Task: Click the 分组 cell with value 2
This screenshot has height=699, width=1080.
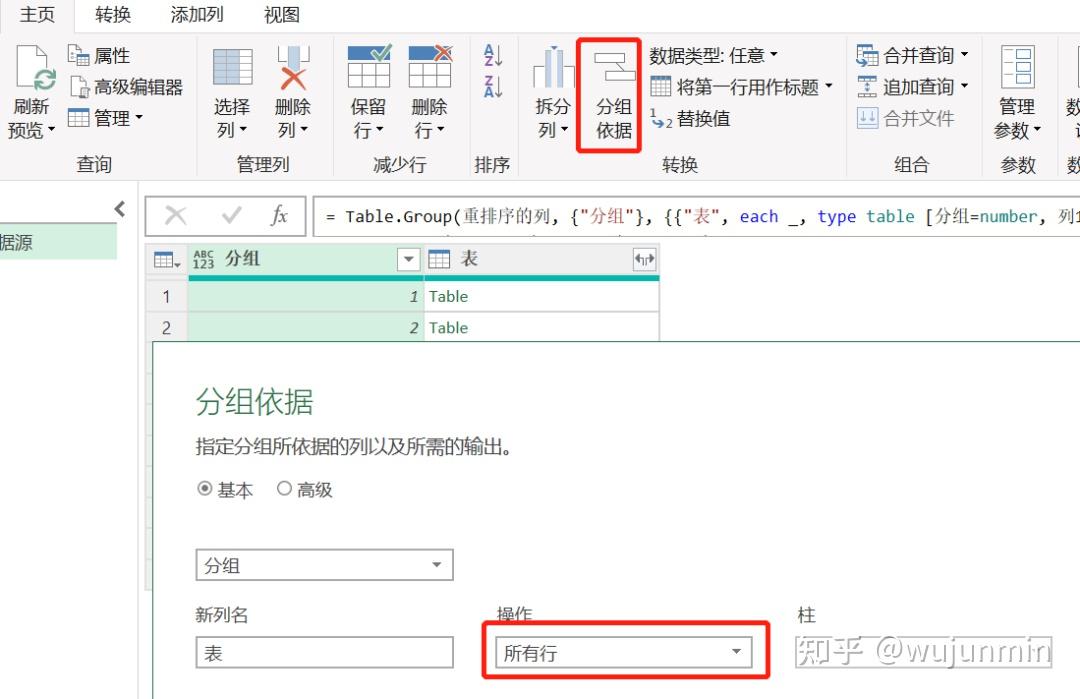Action: (306, 328)
